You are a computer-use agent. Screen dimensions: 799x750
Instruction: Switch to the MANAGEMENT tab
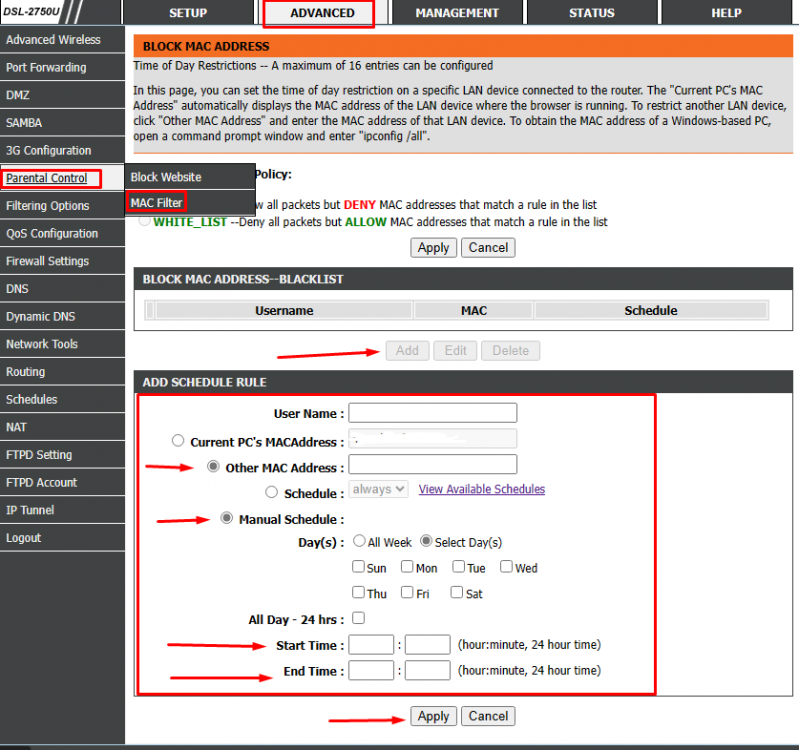pos(456,13)
